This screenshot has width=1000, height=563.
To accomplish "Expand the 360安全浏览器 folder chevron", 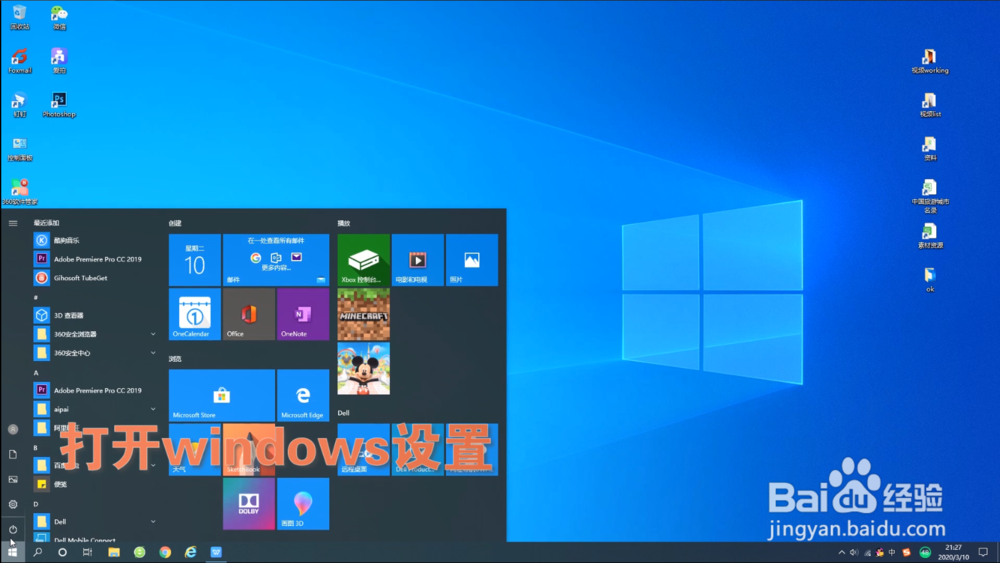I will coord(153,334).
